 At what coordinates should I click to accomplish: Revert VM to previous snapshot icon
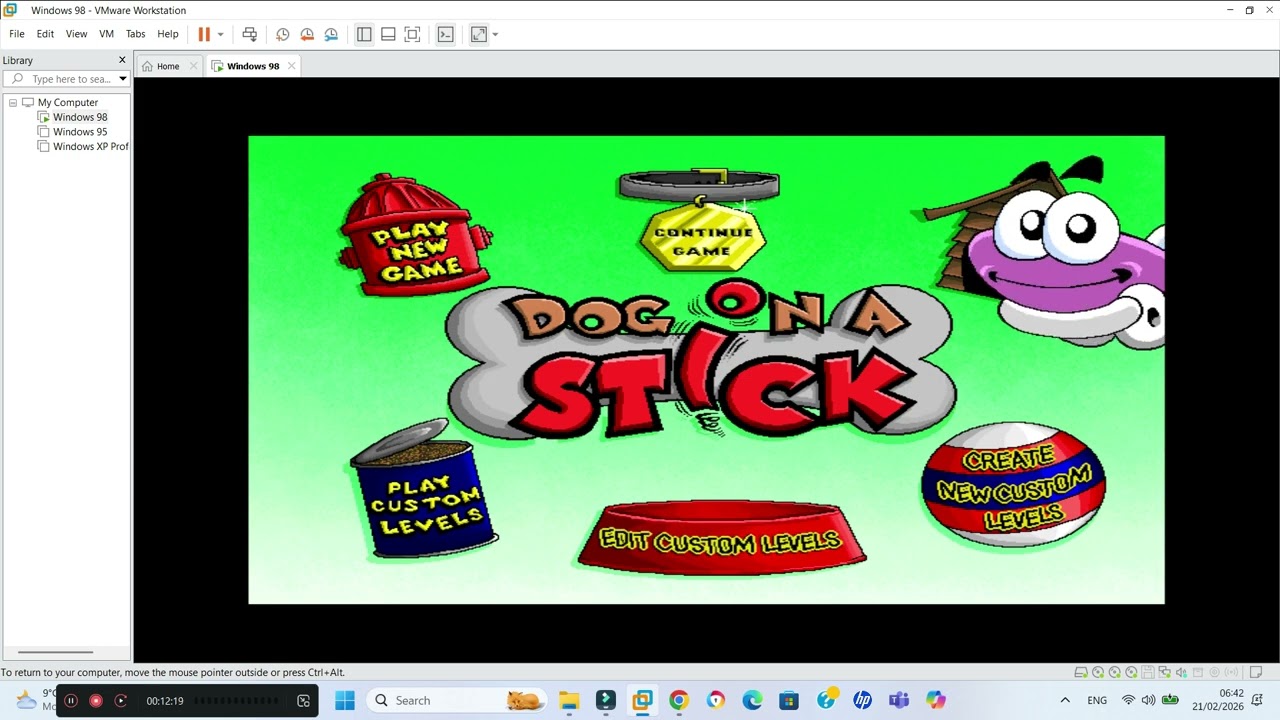coord(307,34)
